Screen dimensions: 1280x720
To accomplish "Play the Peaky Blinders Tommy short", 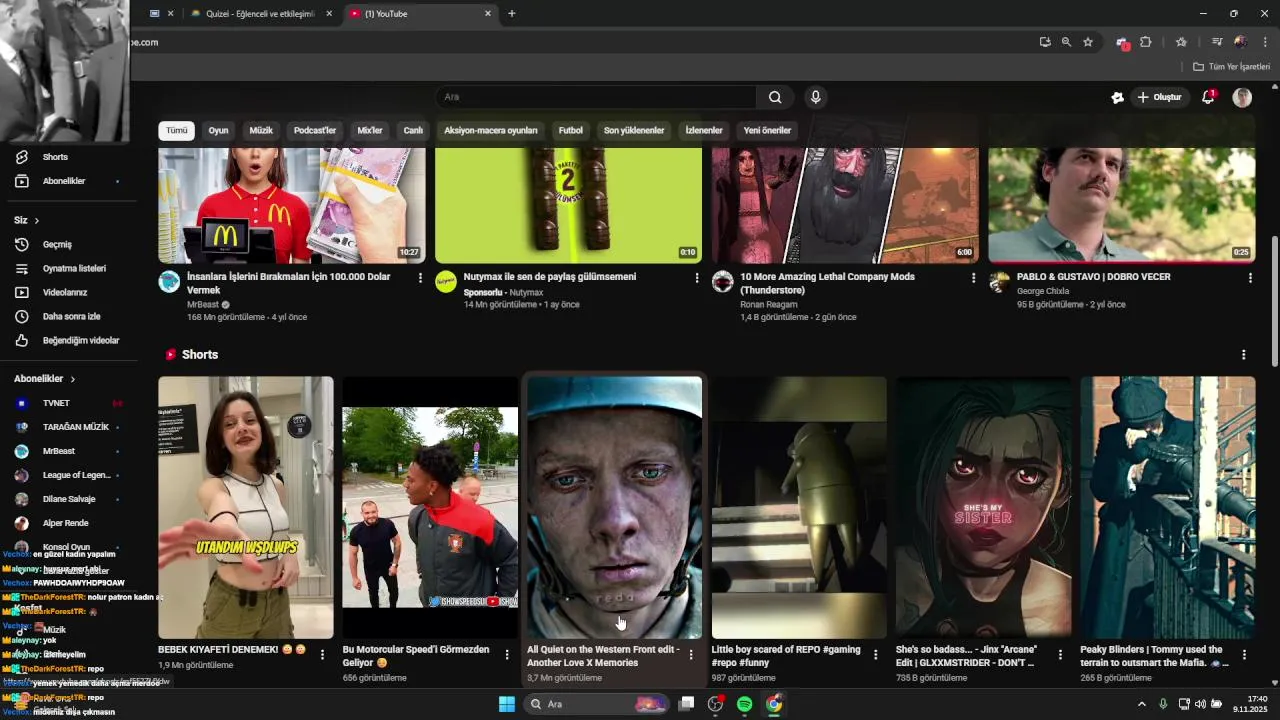I will pos(1168,507).
